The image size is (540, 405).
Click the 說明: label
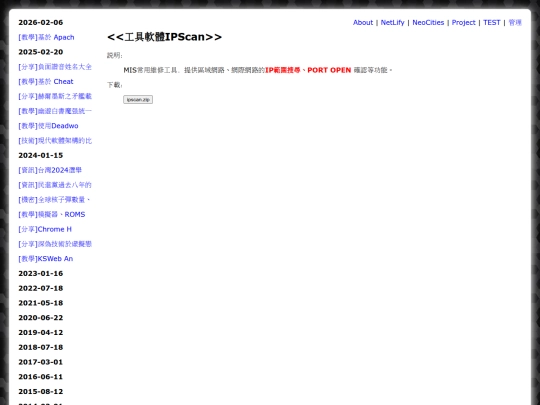(114, 55)
